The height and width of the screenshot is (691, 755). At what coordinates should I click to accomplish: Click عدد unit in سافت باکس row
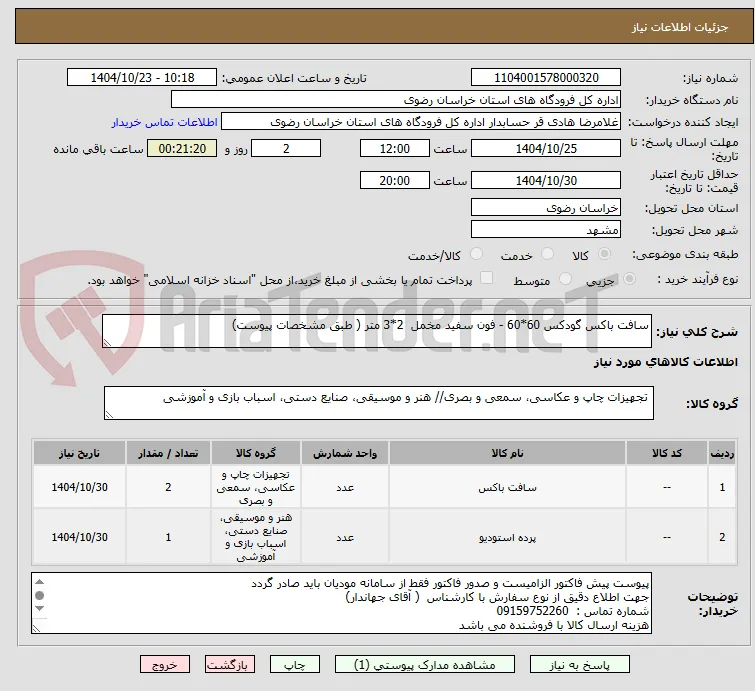345,487
